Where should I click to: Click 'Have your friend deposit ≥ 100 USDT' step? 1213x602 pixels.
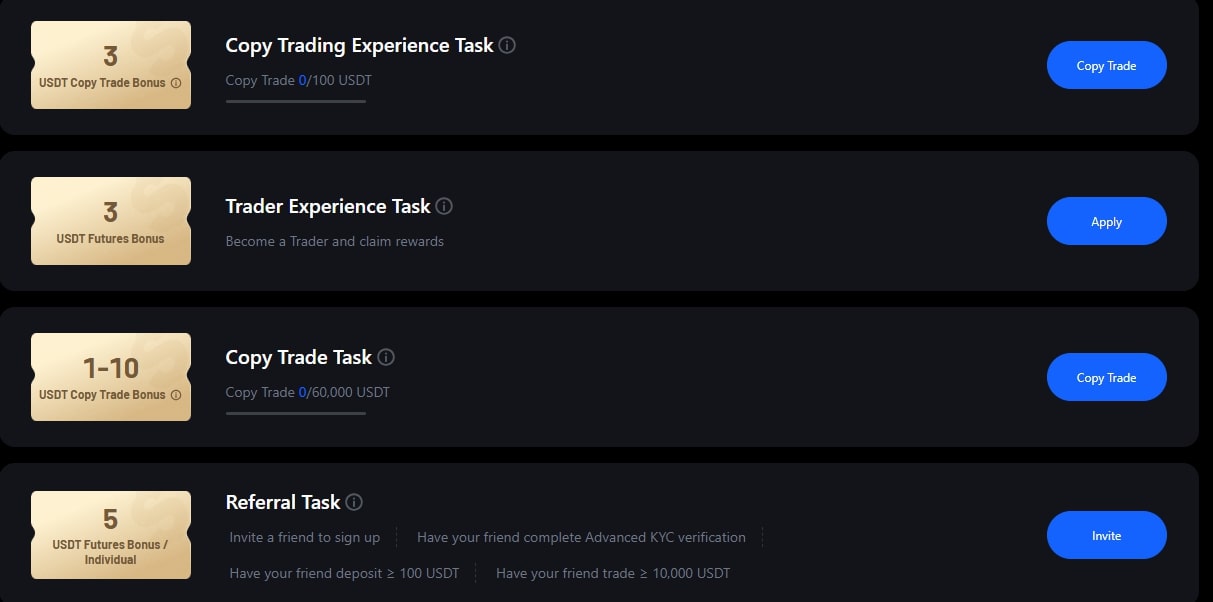[x=344, y=573]
